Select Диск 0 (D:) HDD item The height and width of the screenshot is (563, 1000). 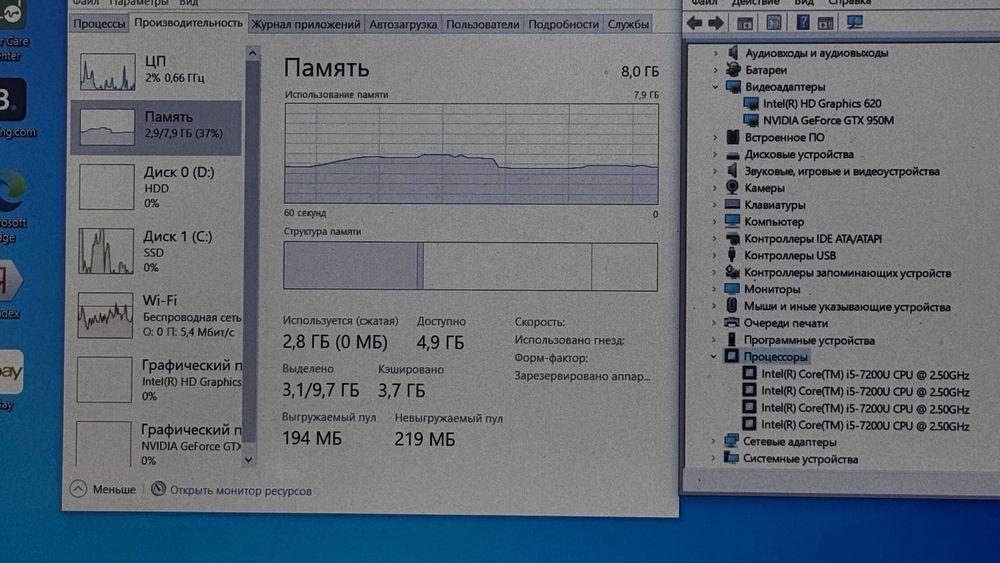156,187
